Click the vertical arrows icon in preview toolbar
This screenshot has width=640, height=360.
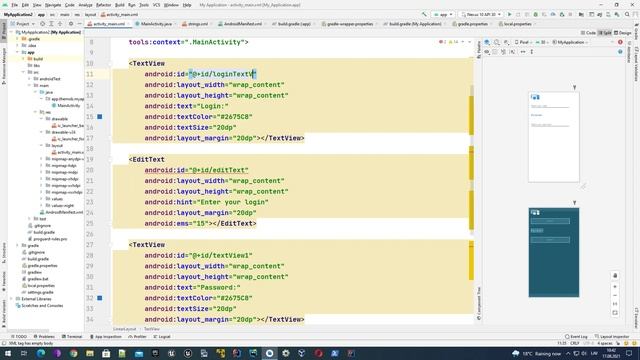531,52
